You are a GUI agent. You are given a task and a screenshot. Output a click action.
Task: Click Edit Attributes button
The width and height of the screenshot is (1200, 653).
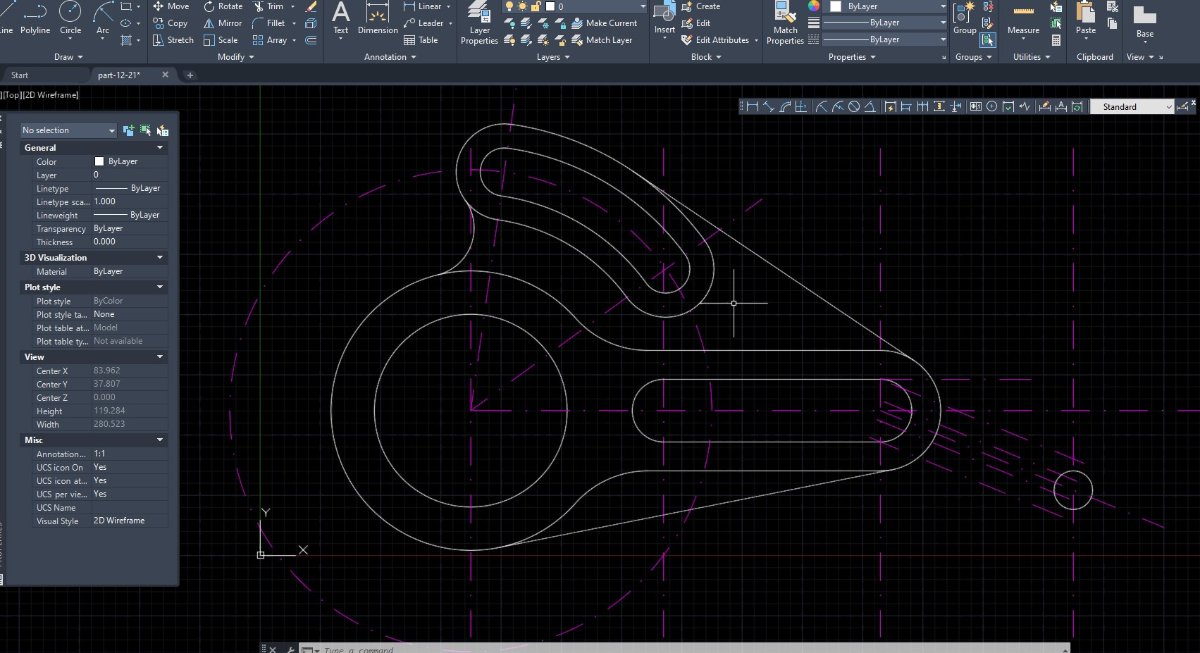[x=716, y=40]
